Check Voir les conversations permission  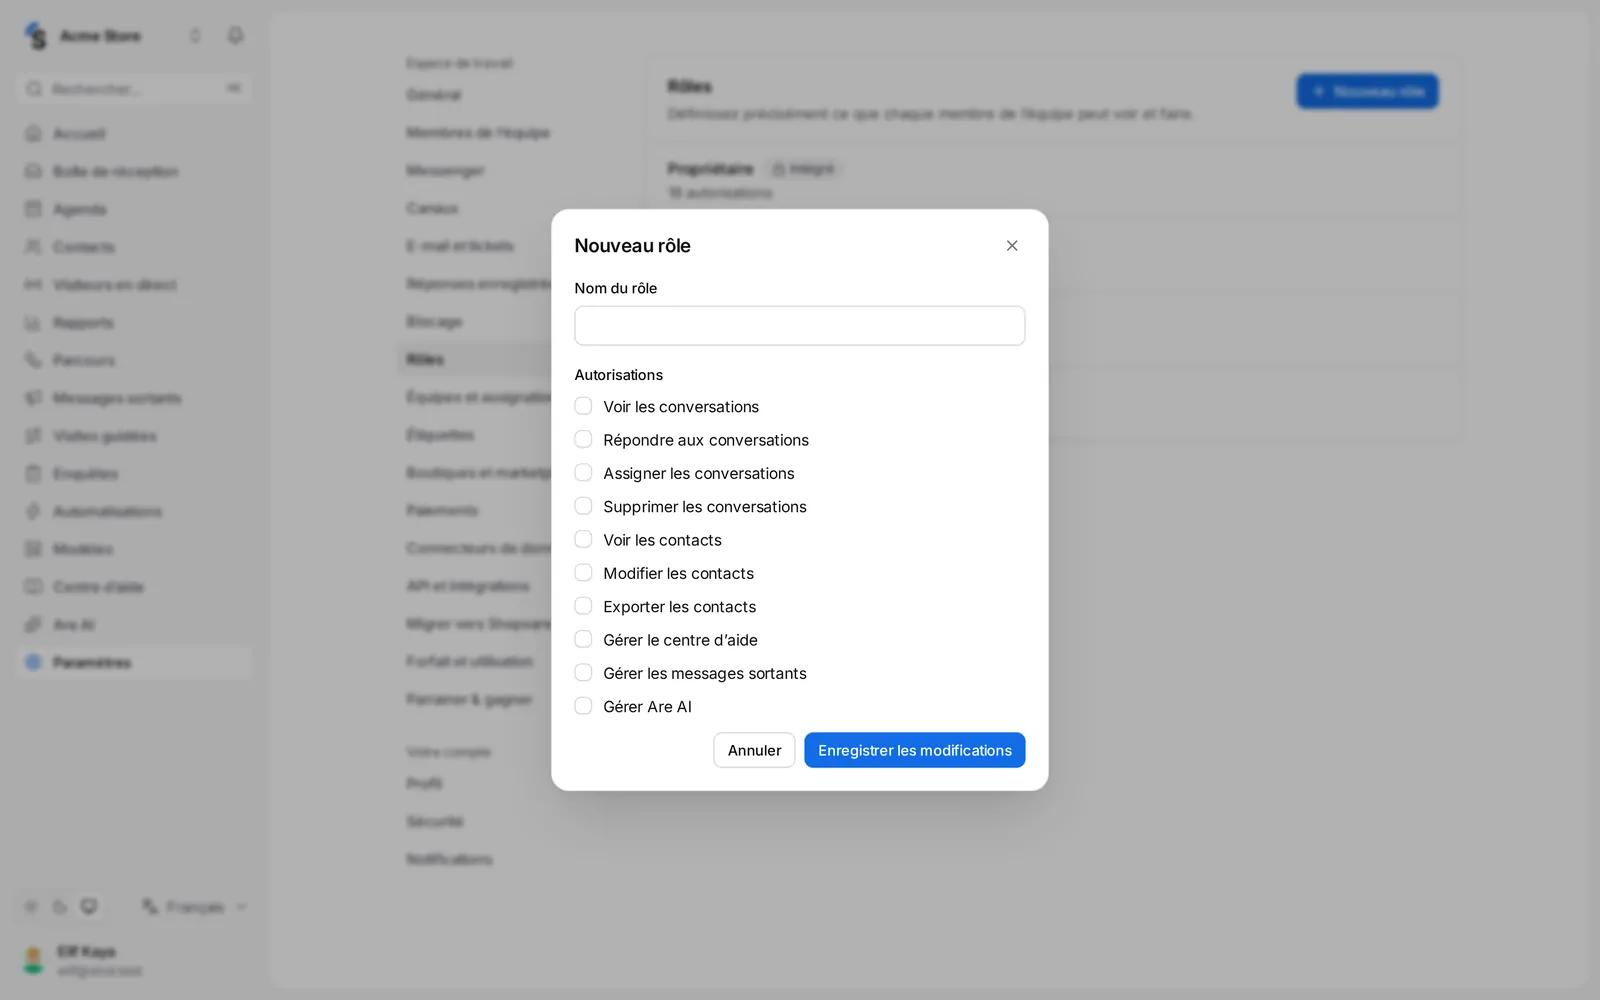pos(583,406)
